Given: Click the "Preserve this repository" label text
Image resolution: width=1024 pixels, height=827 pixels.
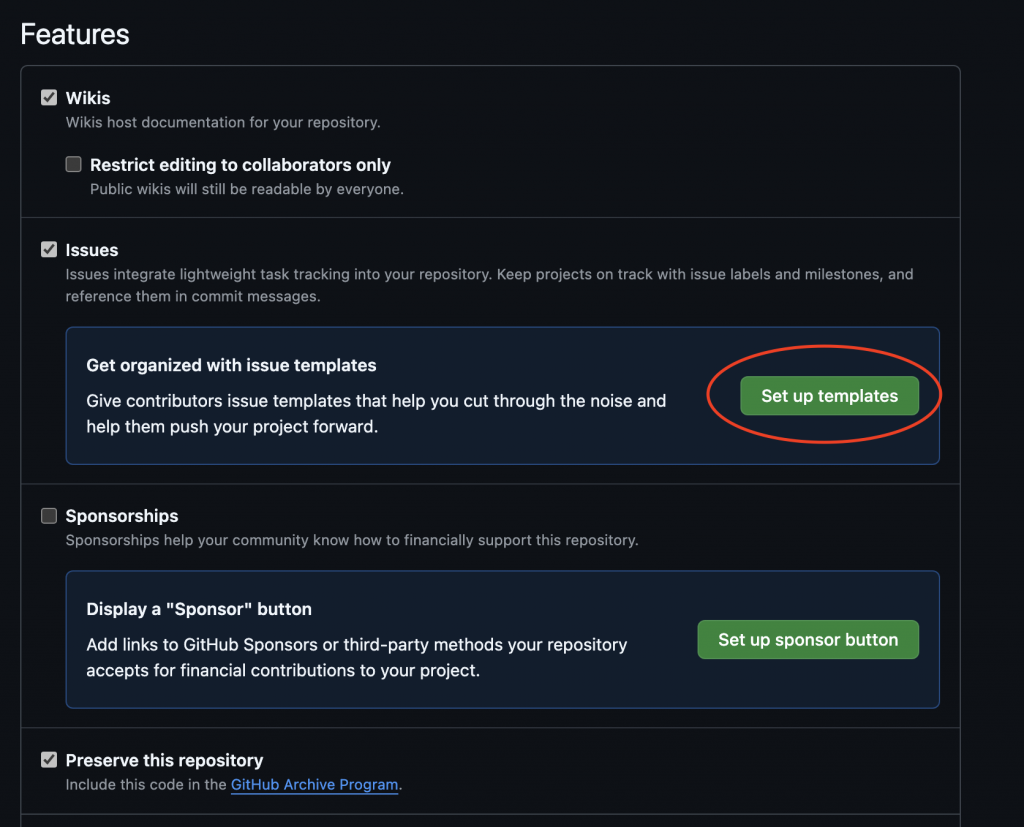Looking at the screenshot, I should tap(164, 760).
